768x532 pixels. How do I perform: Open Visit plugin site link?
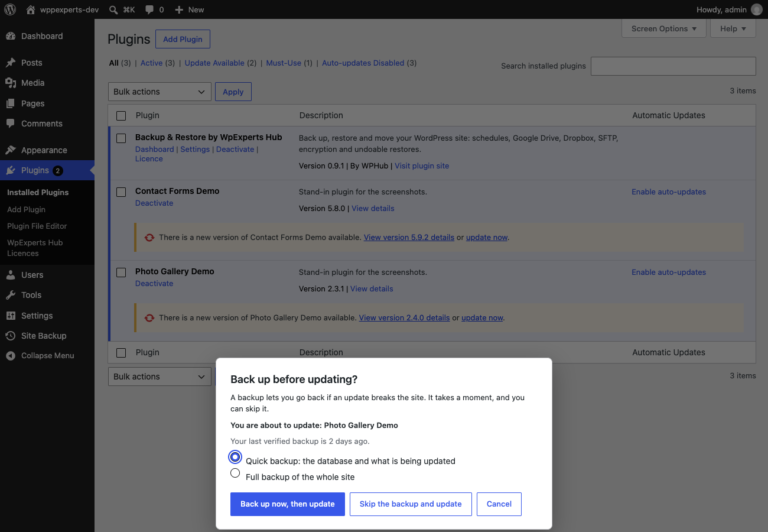(422, 166)
